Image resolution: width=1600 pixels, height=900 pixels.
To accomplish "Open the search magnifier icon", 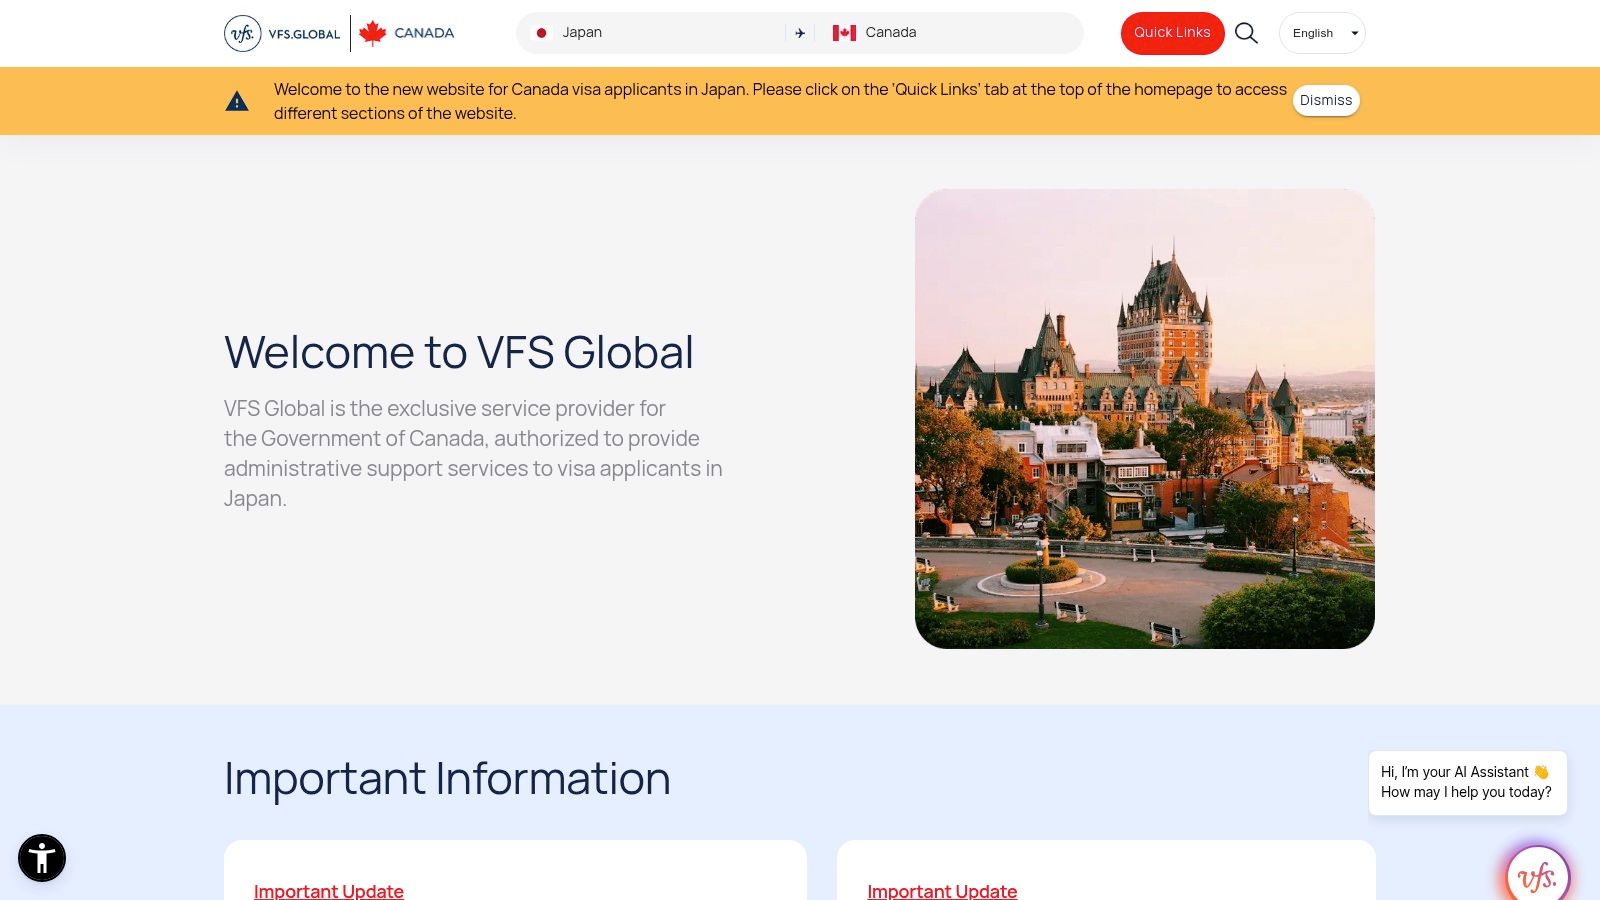I will 1246,33.
